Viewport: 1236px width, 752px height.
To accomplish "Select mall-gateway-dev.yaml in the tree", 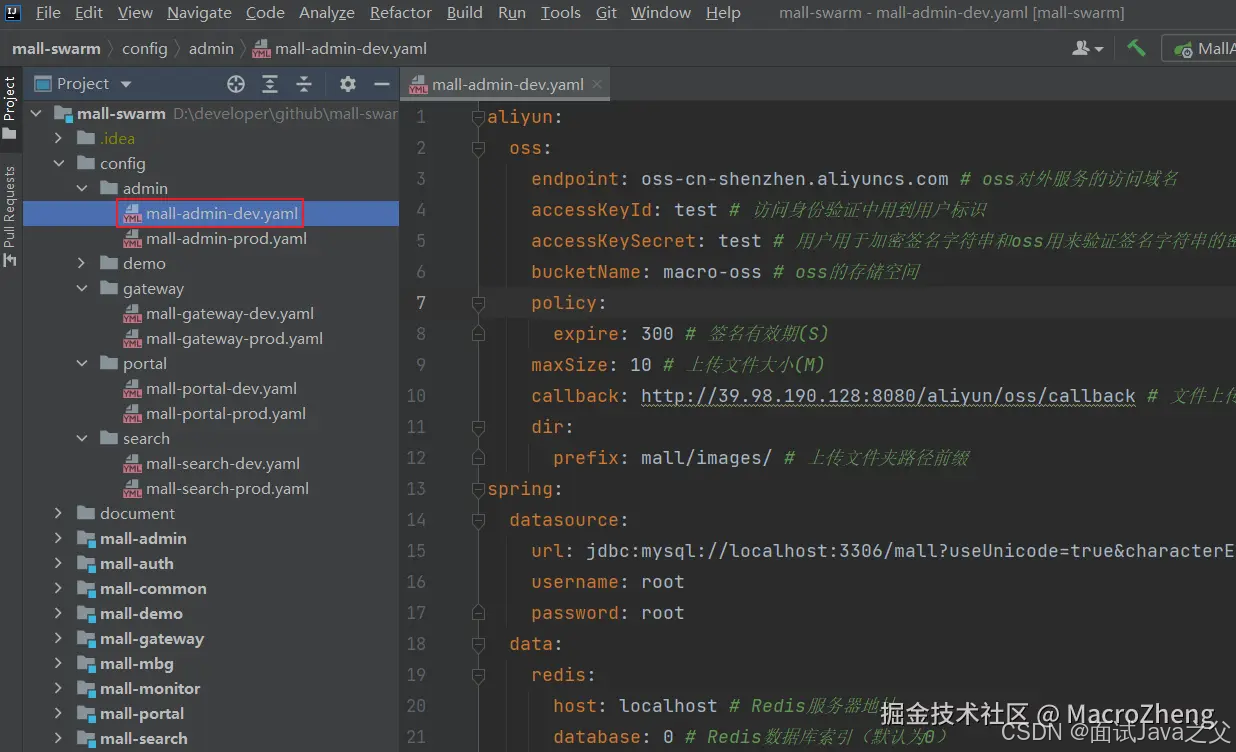I will (x=230, y=313).
